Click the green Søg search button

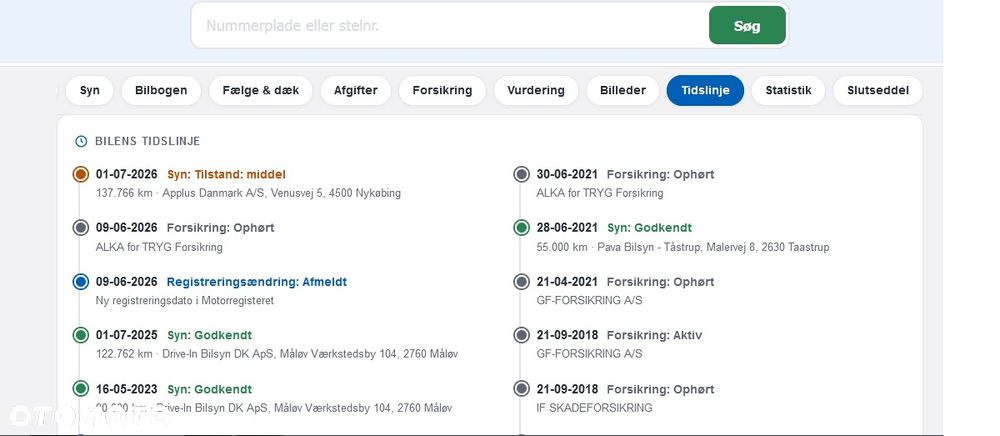click(x=747, y=25)
